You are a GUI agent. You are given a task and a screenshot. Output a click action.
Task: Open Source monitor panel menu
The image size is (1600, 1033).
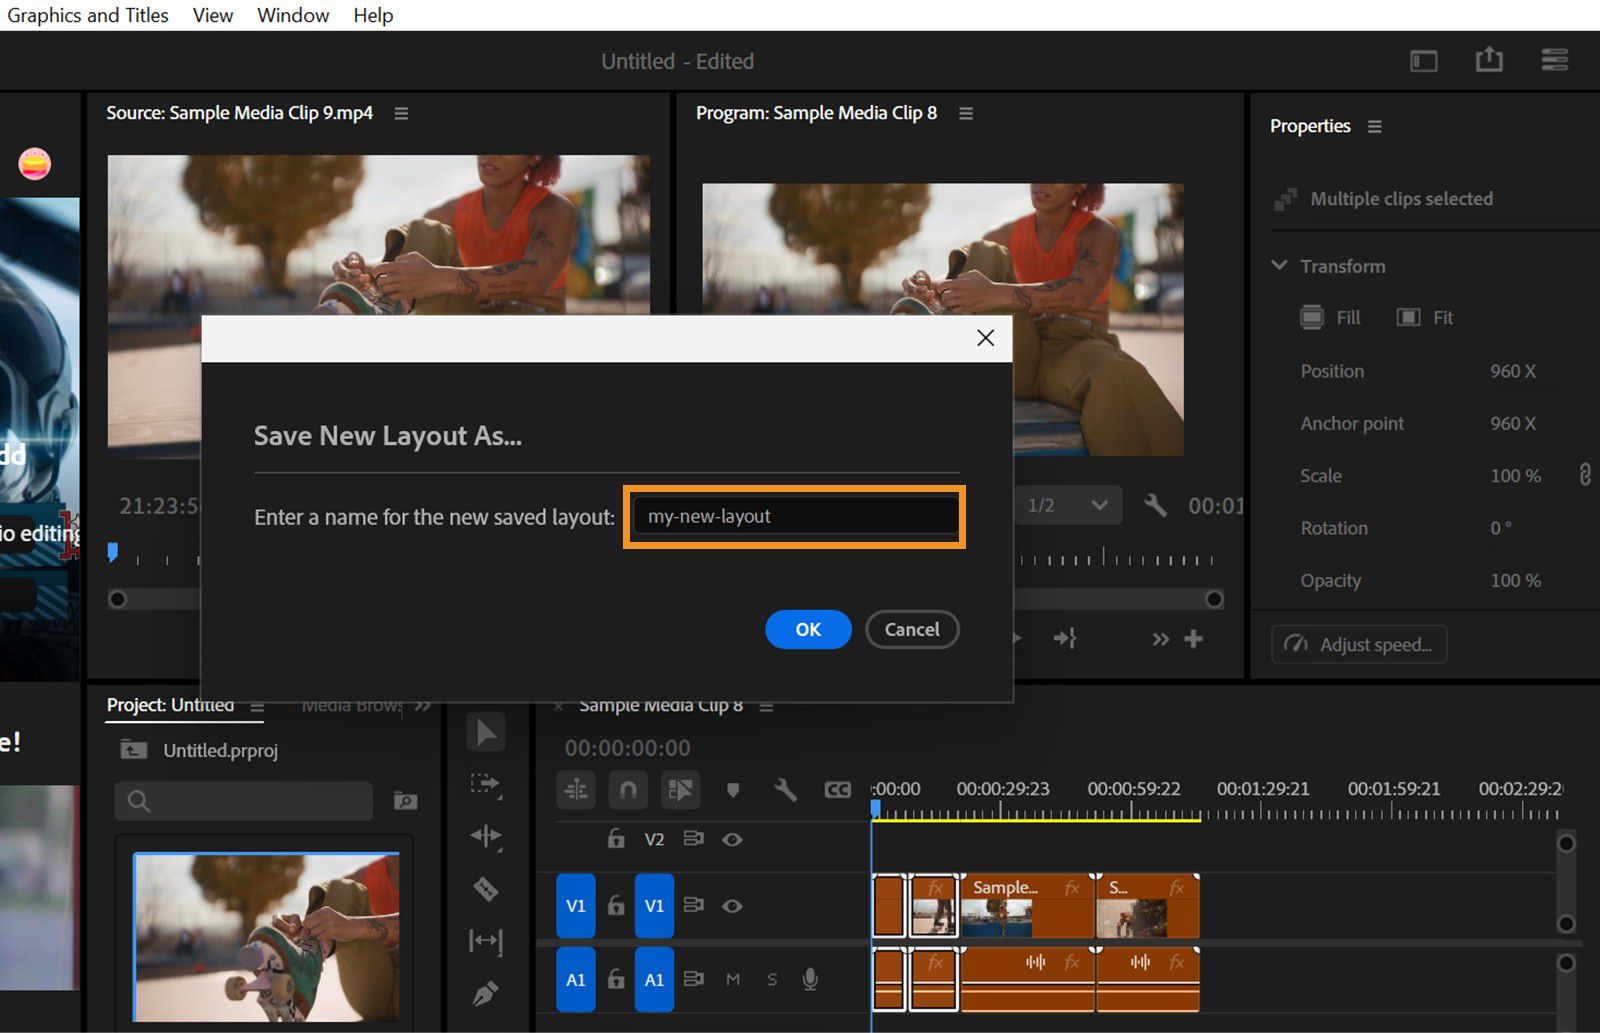401,113
